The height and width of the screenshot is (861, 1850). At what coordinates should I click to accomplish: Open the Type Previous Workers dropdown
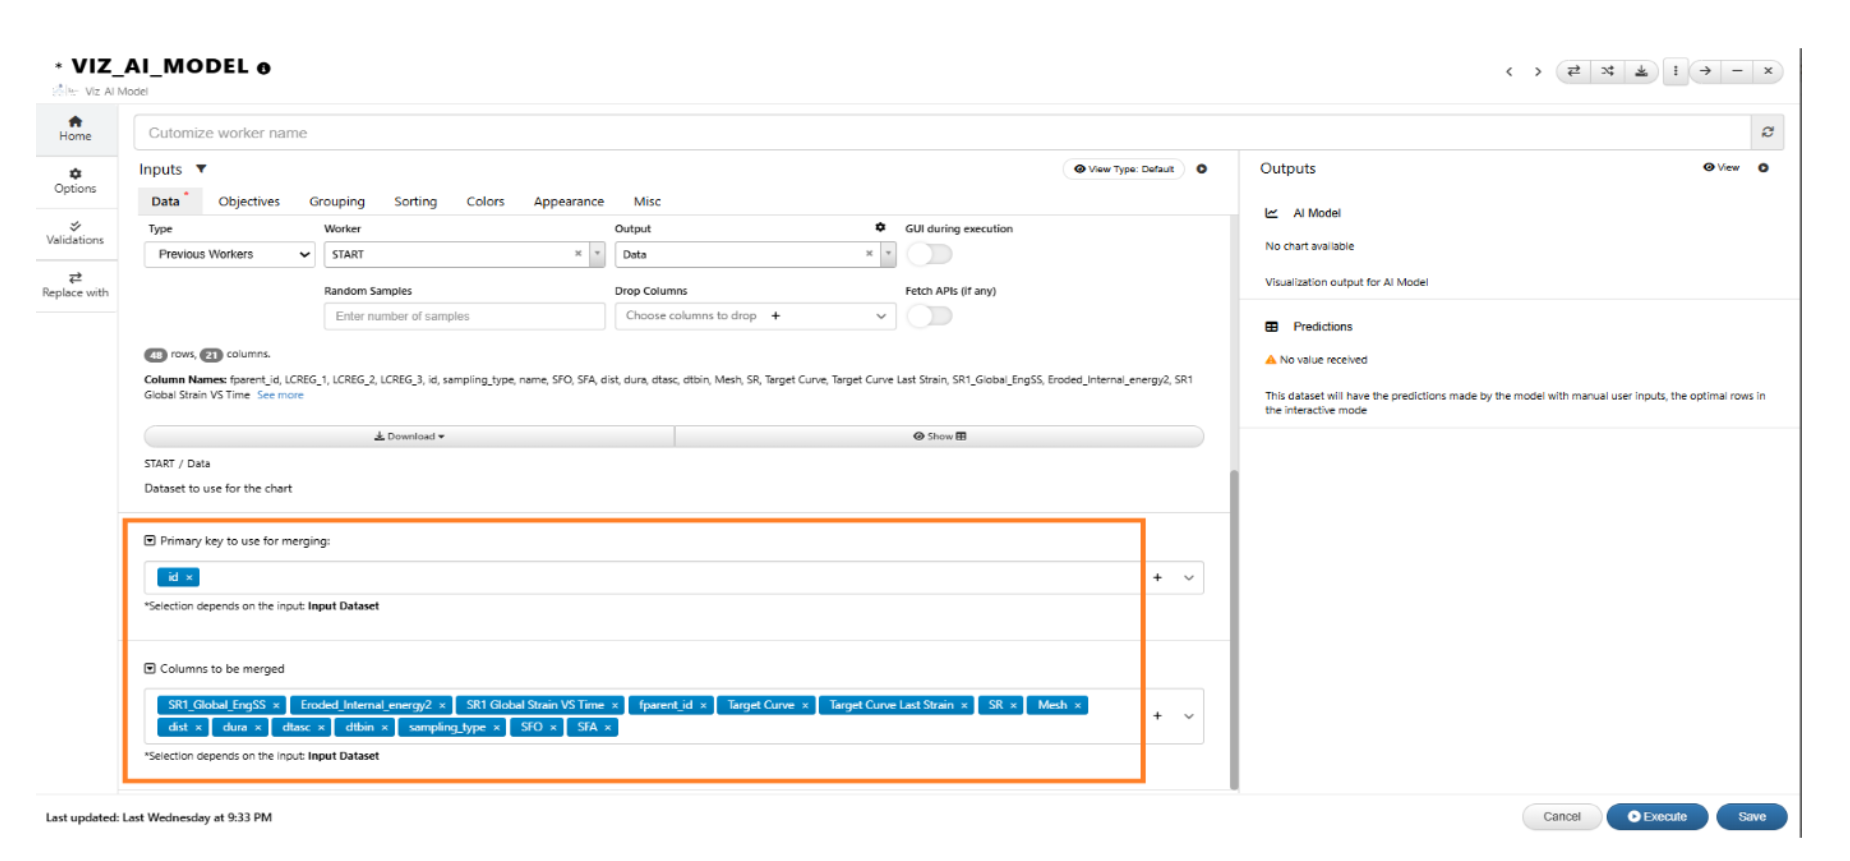point(229,254)
